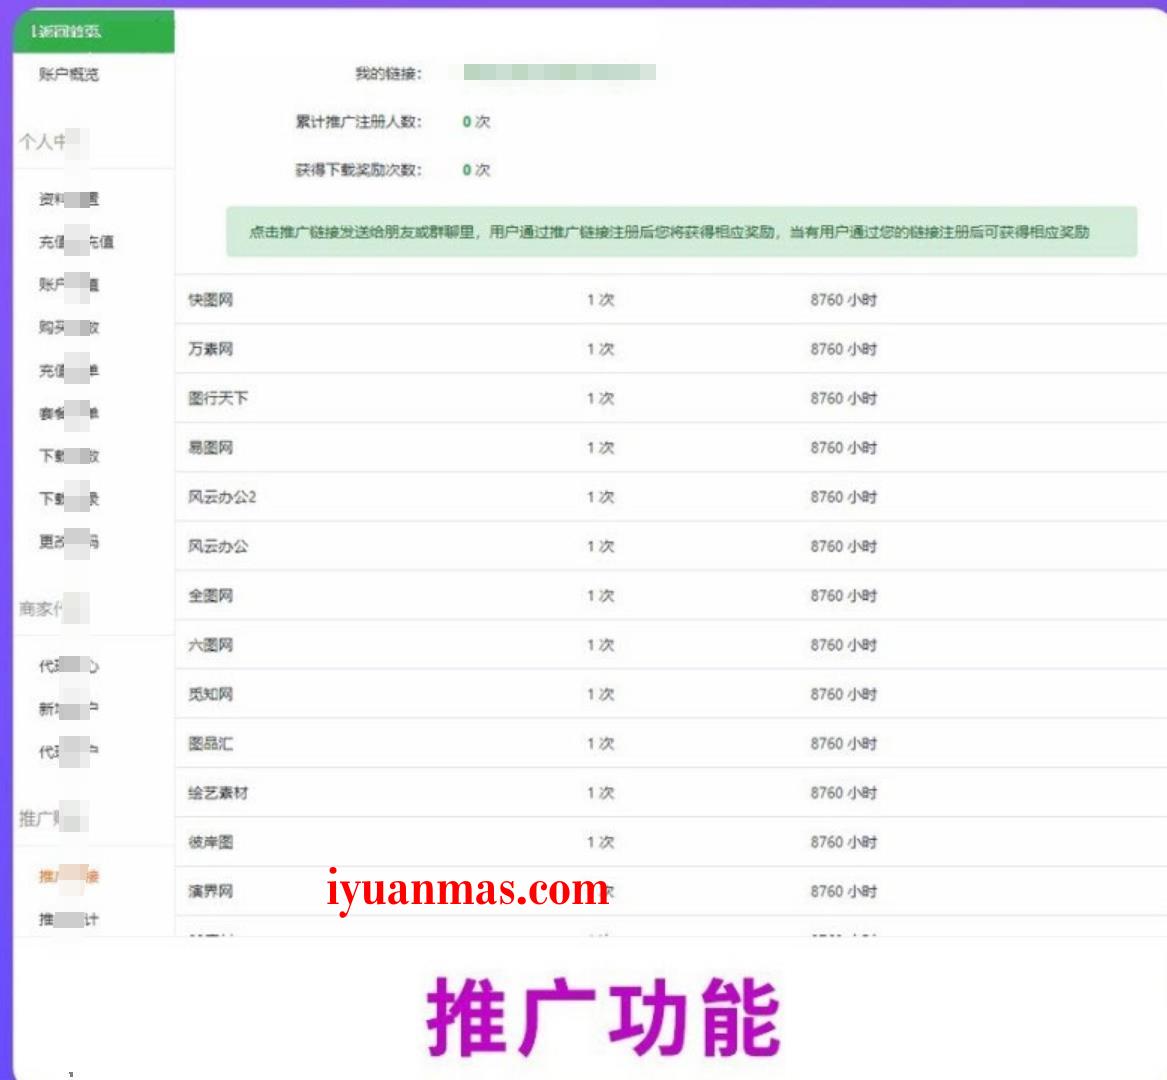1167x1080 pixels.
Task: Open the sidebar recharge item ending in 充值
Action: (x=76, y=242)
